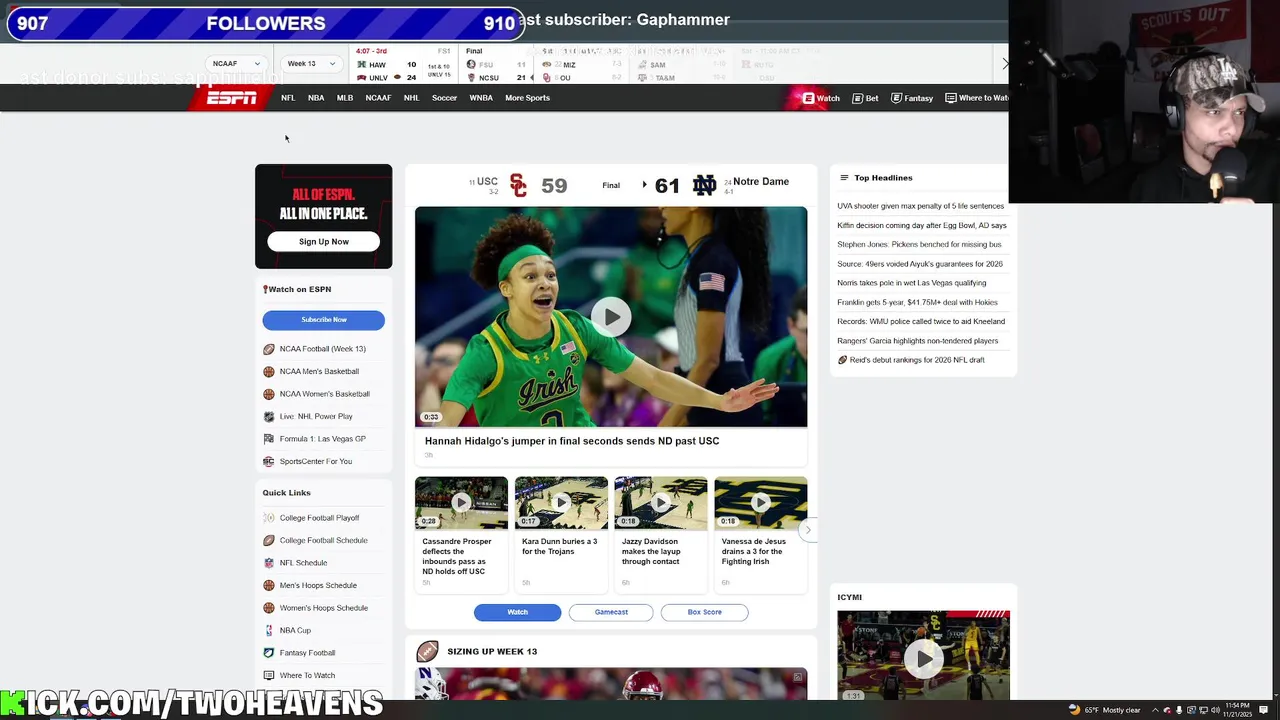Open the NCAAF menu in navigation bar
This screenshot has width=1280, height=720.
pyautogui.click(x=378, y=98)
